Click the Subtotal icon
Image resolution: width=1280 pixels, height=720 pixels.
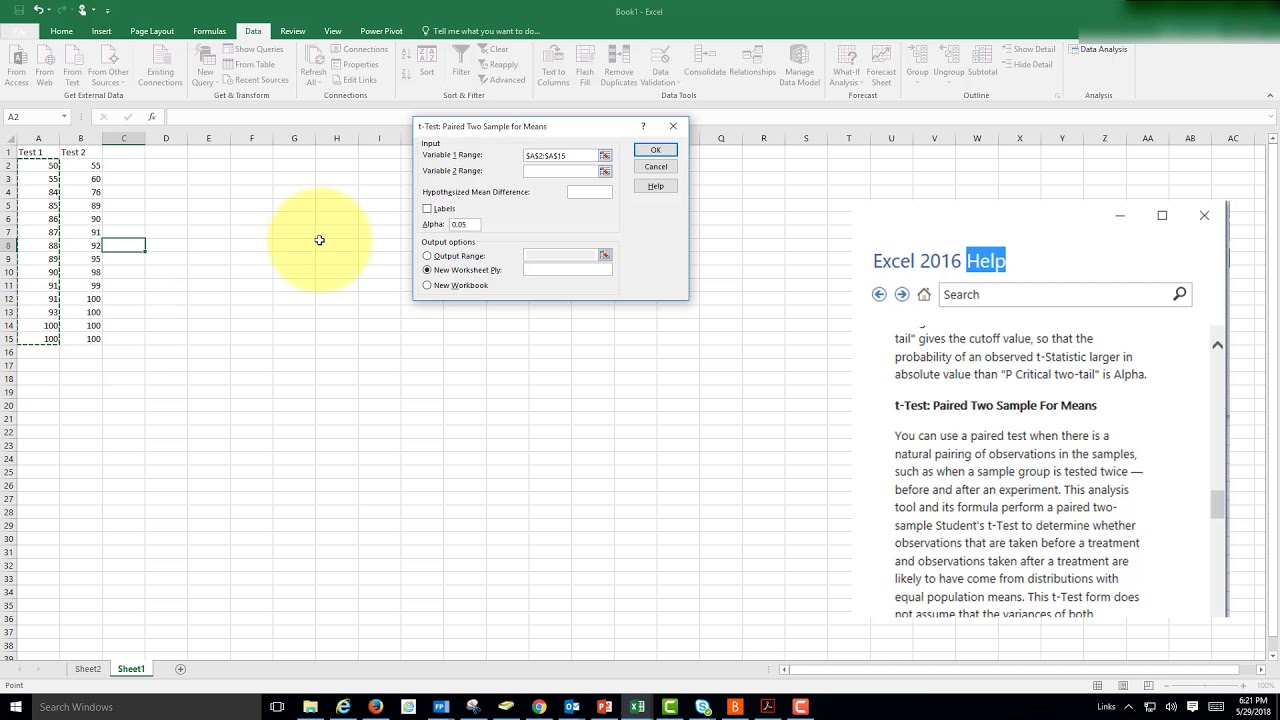pyautogui.click(x=982, y=56)
